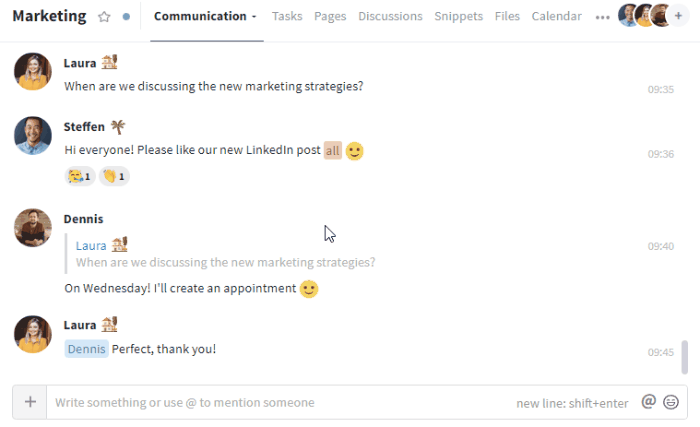700x427 pixels.
Task: Click the @all mention in Steffen's message
Action: click(x=333, y=151)
